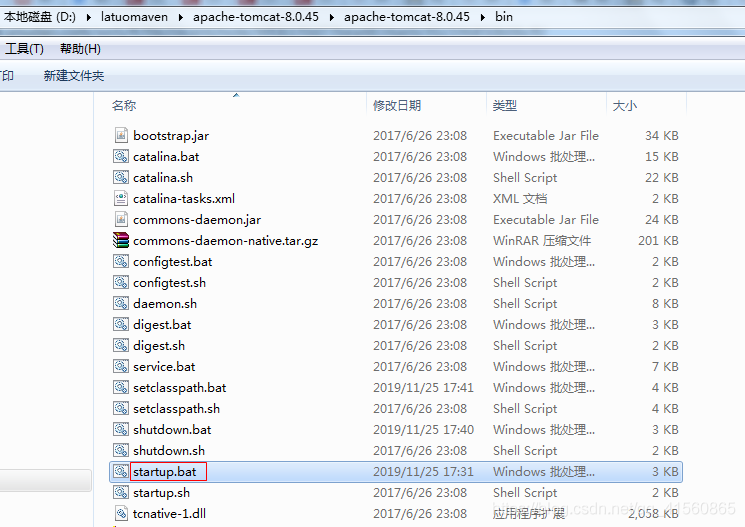745x527 pixels.
Task: Click the 2019/11/25 17:41 date of setclasspath.bat
Action: click(x=423, y=388)
